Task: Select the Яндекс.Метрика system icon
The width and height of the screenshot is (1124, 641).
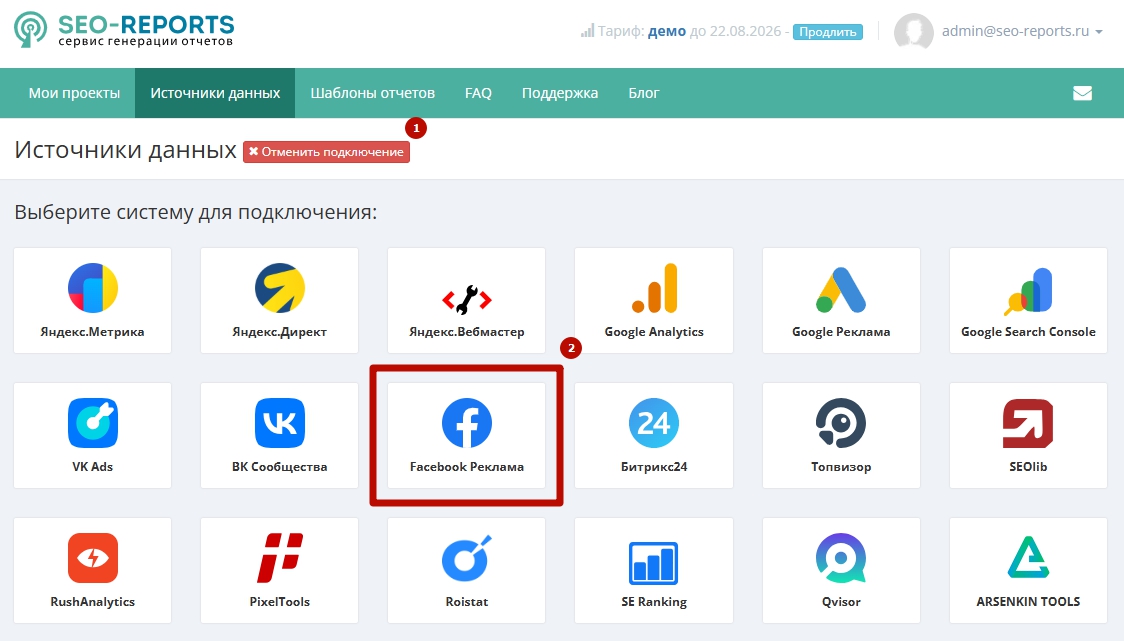Action: 92,288
